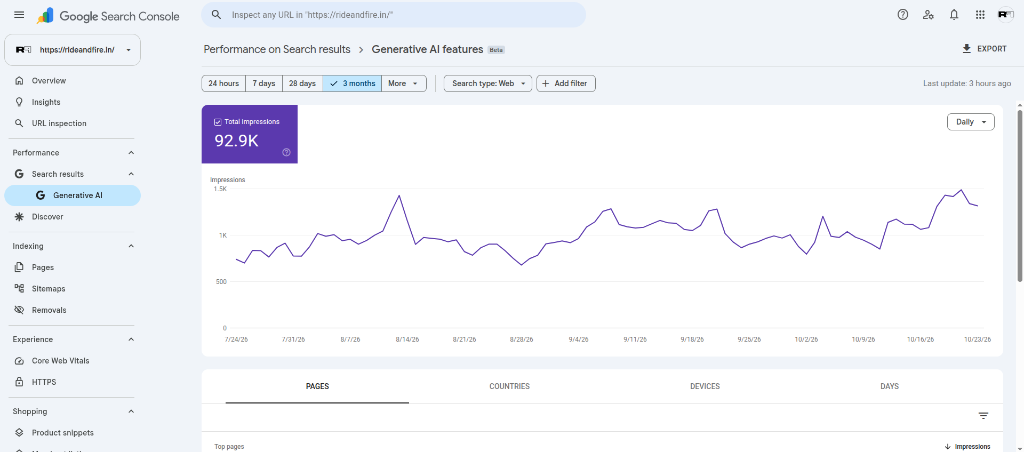Switch to the DAYS tab
The width and height of the screenshot is (1024, 452).
889,387
